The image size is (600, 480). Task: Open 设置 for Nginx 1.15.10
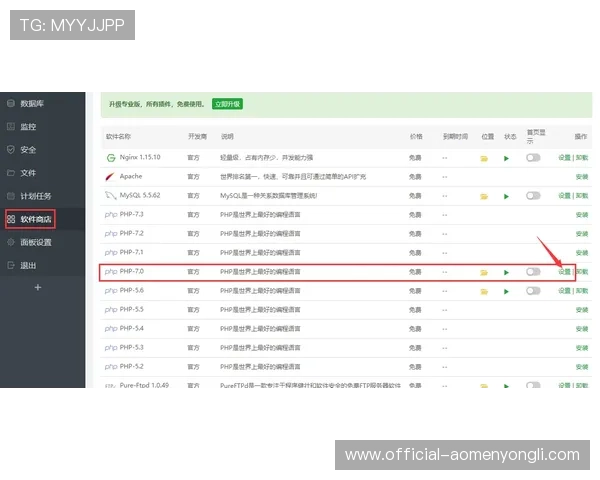point(564,158)
